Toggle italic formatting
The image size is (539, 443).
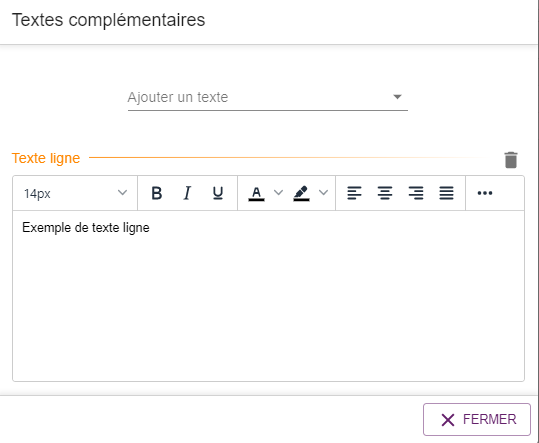coord(187,193)
